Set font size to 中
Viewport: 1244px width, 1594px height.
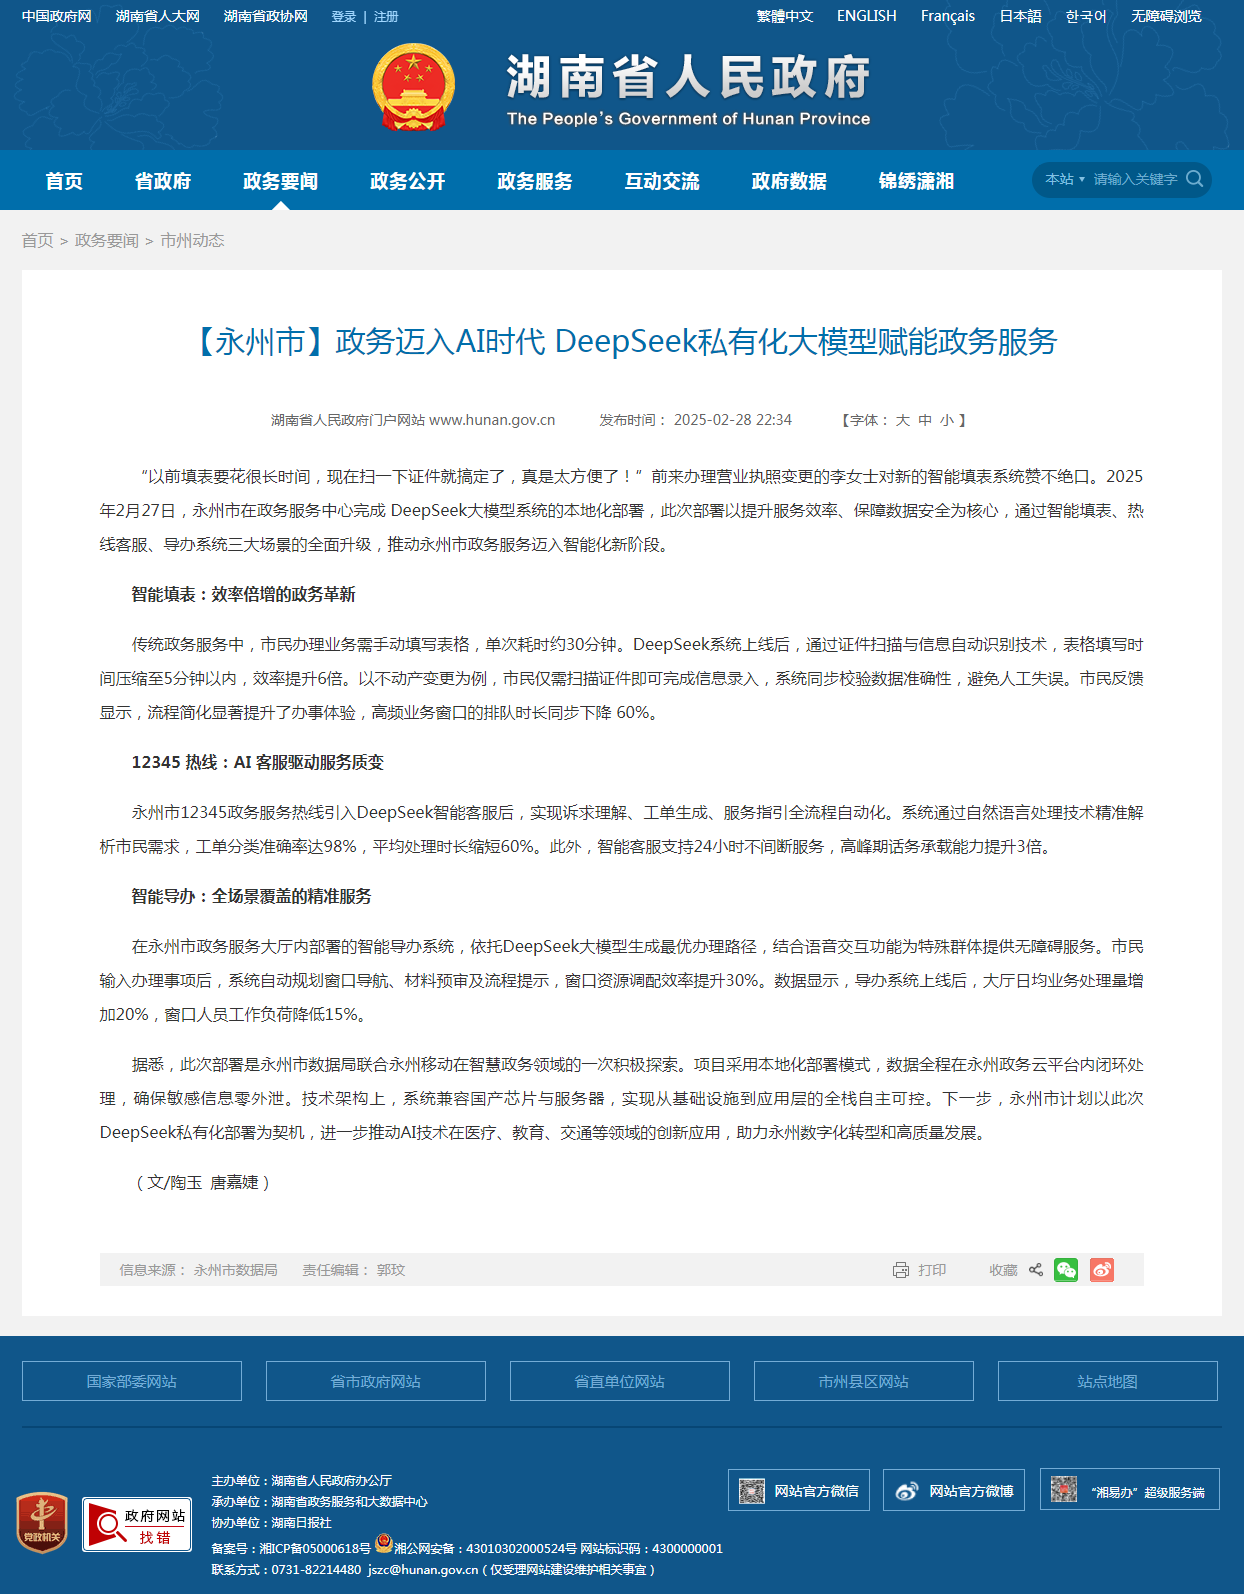[x=925, y=420]
